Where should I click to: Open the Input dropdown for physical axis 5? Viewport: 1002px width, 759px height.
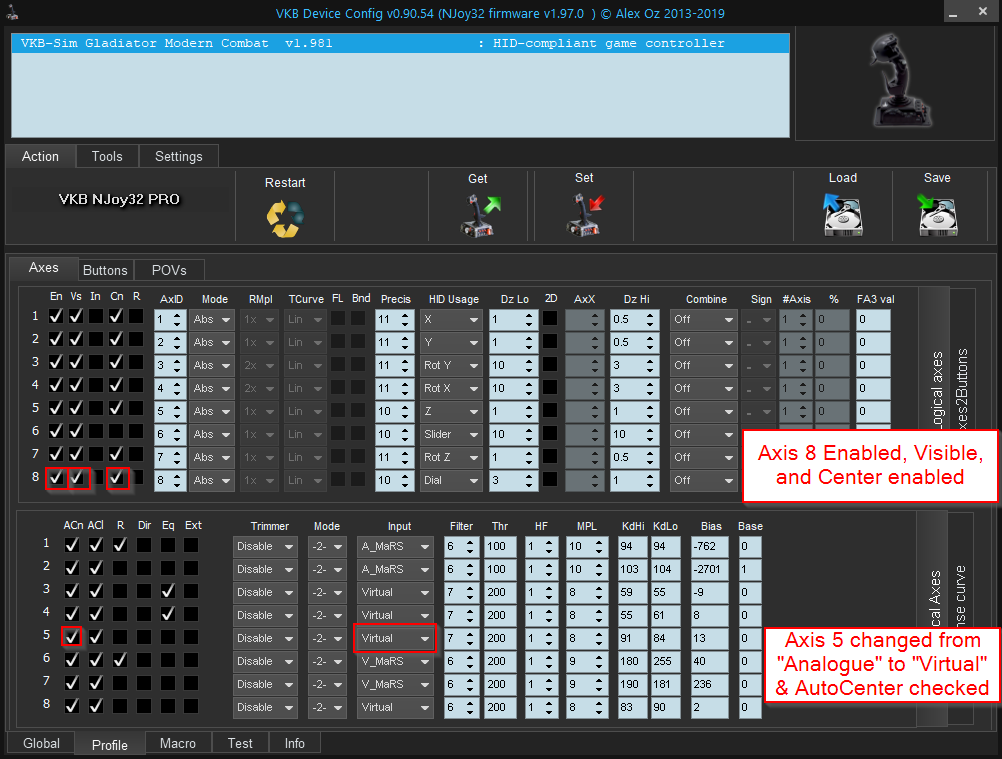pos(396,638)
